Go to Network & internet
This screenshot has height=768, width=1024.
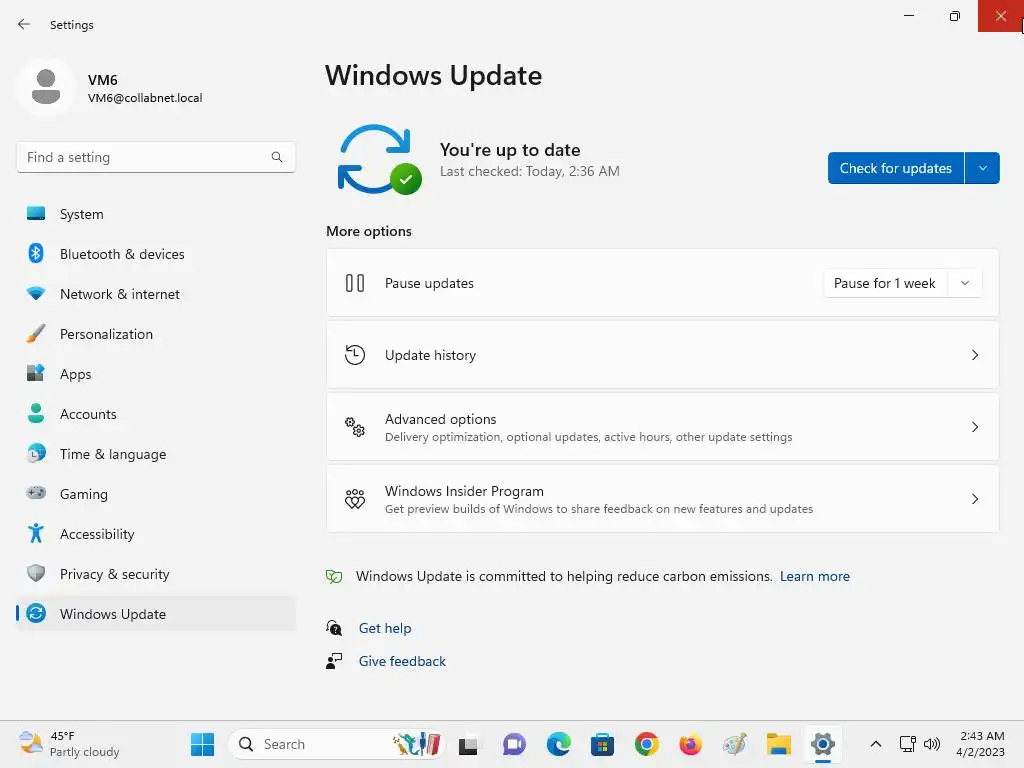156,294
